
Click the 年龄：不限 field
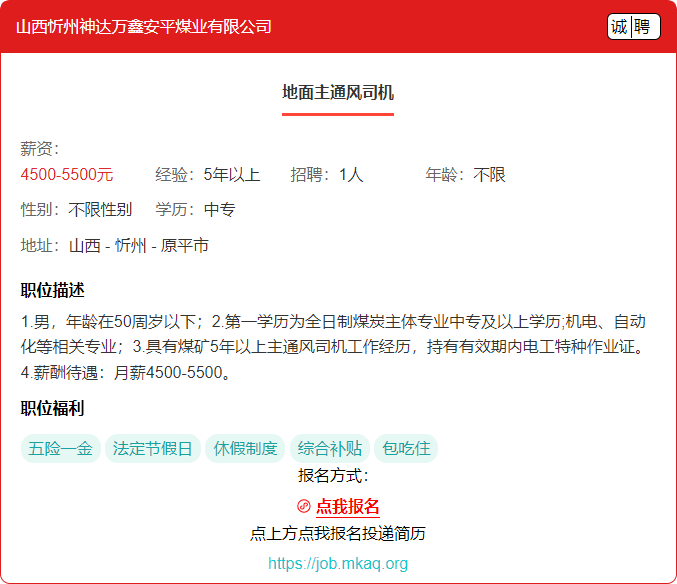[x=465, y=175]
